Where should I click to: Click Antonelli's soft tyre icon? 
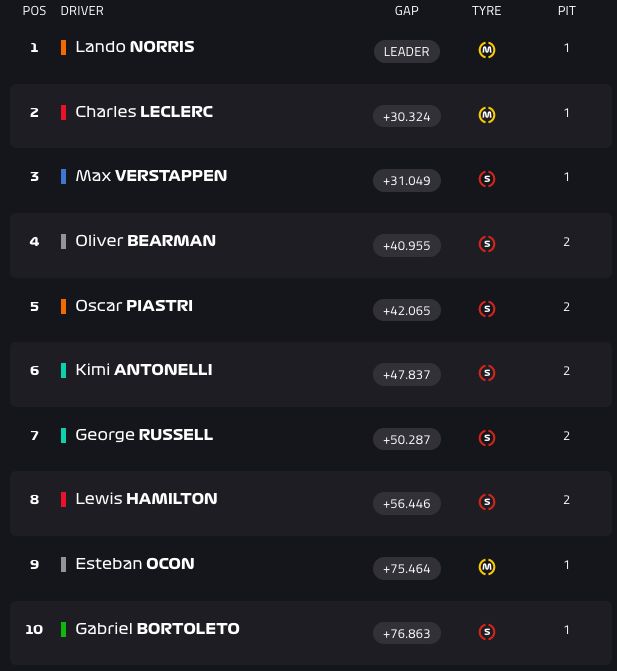point(487,373)
